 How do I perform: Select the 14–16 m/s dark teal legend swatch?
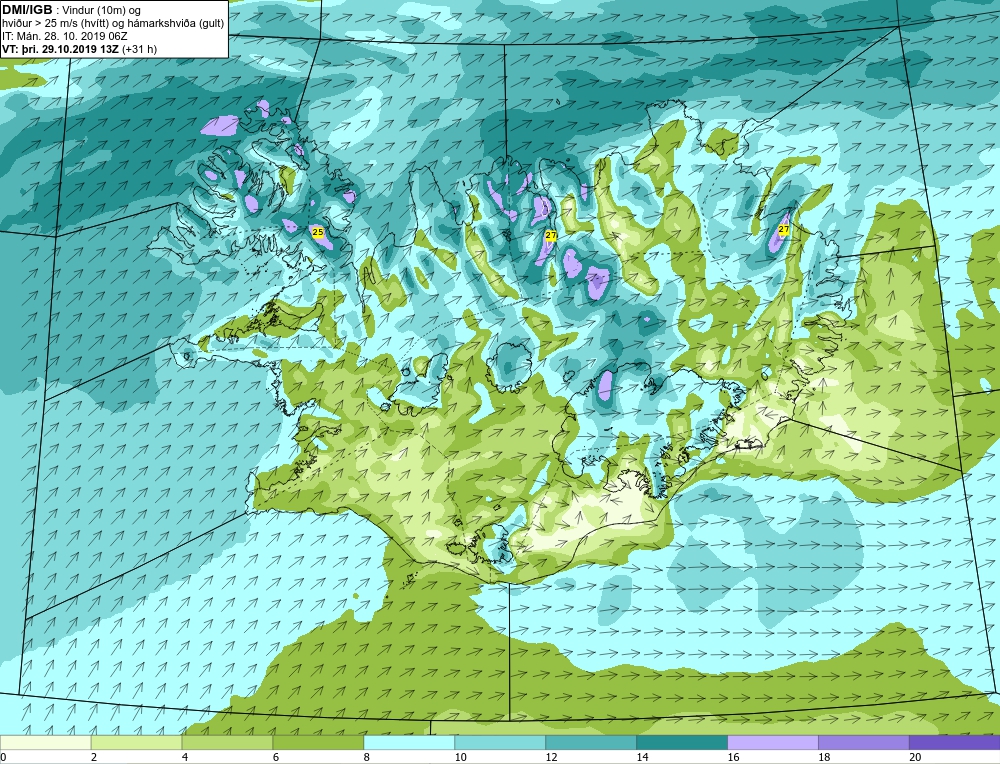pyautogui.click(x=682, y=742)
